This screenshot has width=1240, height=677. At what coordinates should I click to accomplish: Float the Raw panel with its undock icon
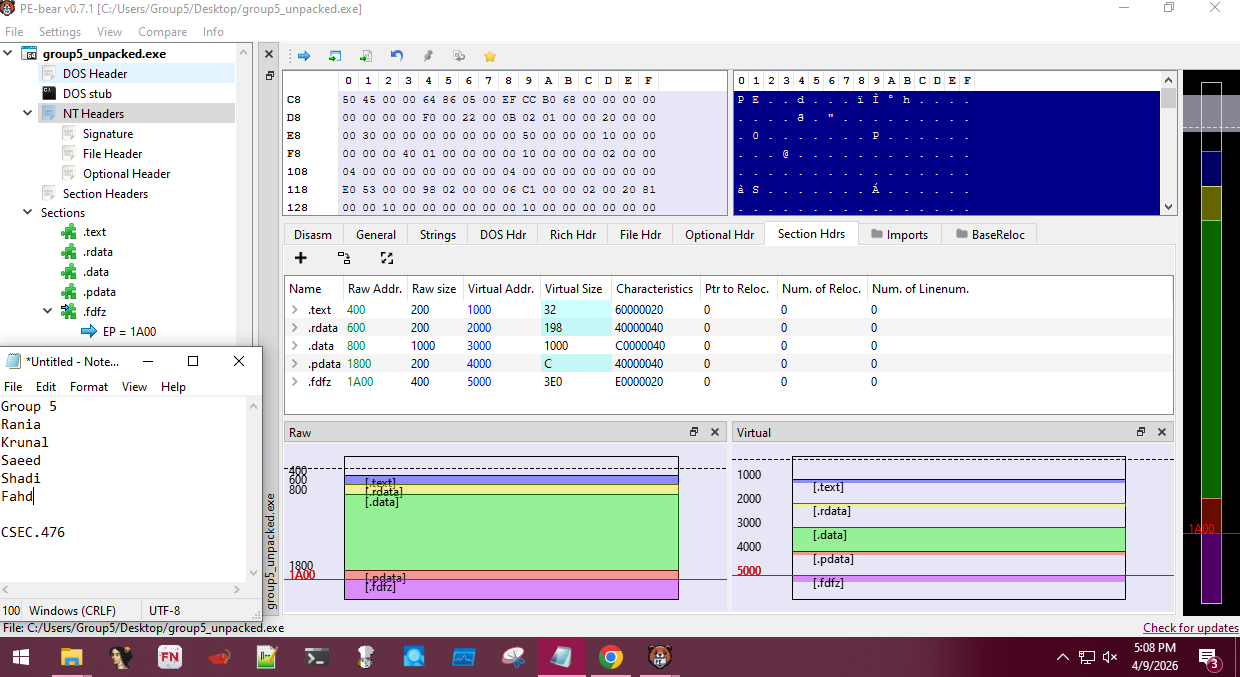(694, 432)
